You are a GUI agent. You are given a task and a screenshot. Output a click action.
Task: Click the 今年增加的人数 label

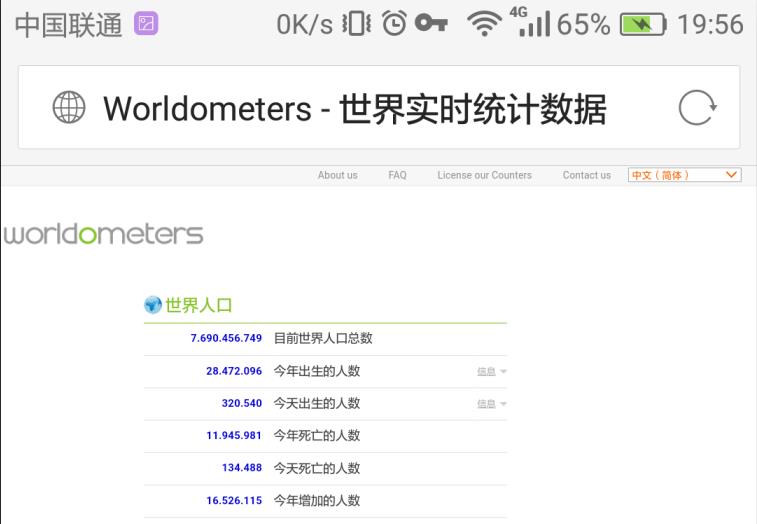click(x=317, y=500)
